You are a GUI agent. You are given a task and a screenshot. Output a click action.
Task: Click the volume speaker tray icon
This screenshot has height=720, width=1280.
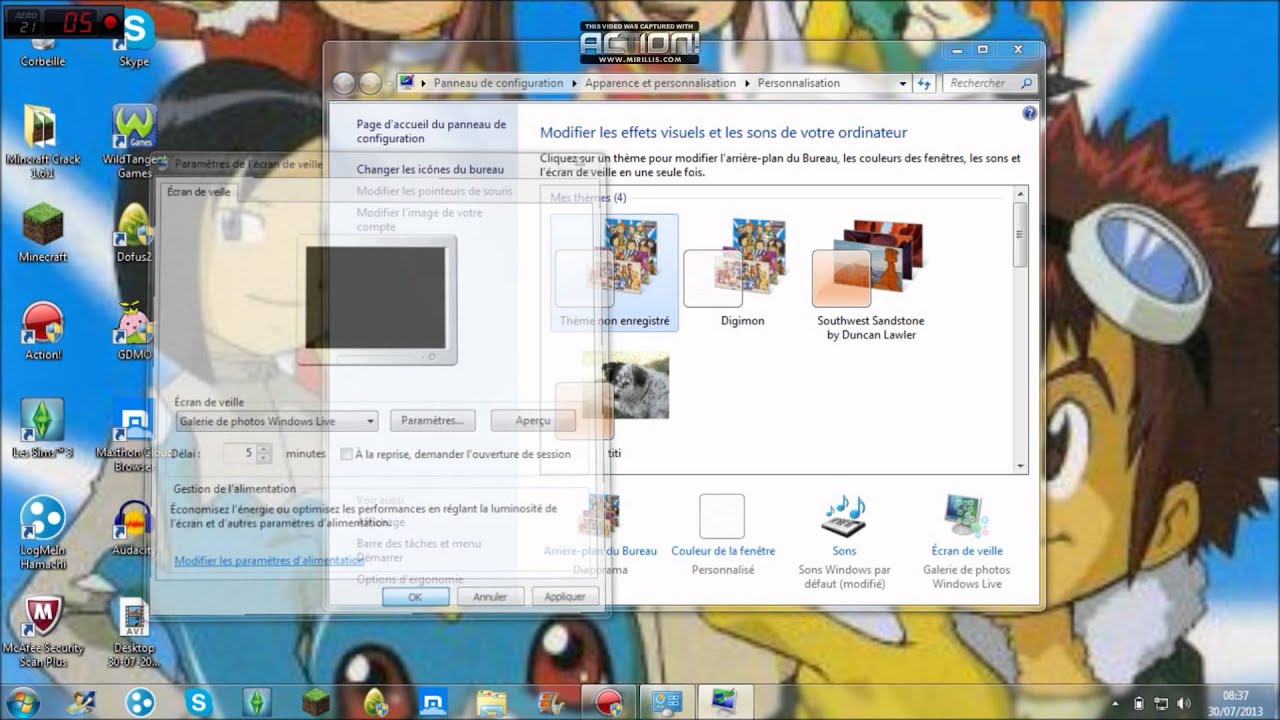pos(1186,703)
